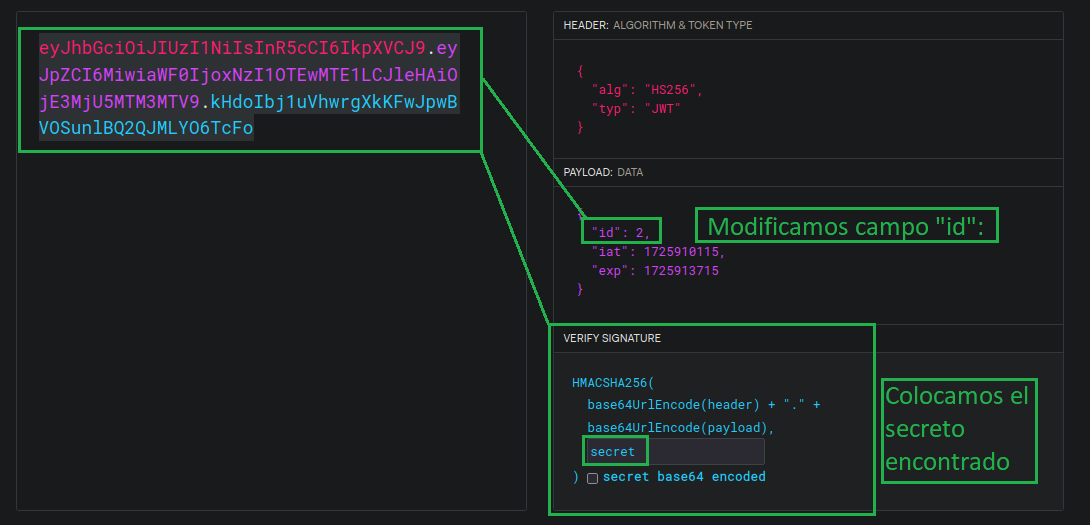Click the base64UrlEncode(header) line
Image resolution: width=1090 pixels, height=525 pixels.
[x=703, y=405]
